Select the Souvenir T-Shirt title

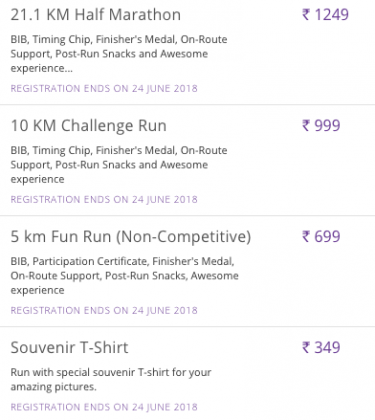(69, 348)
